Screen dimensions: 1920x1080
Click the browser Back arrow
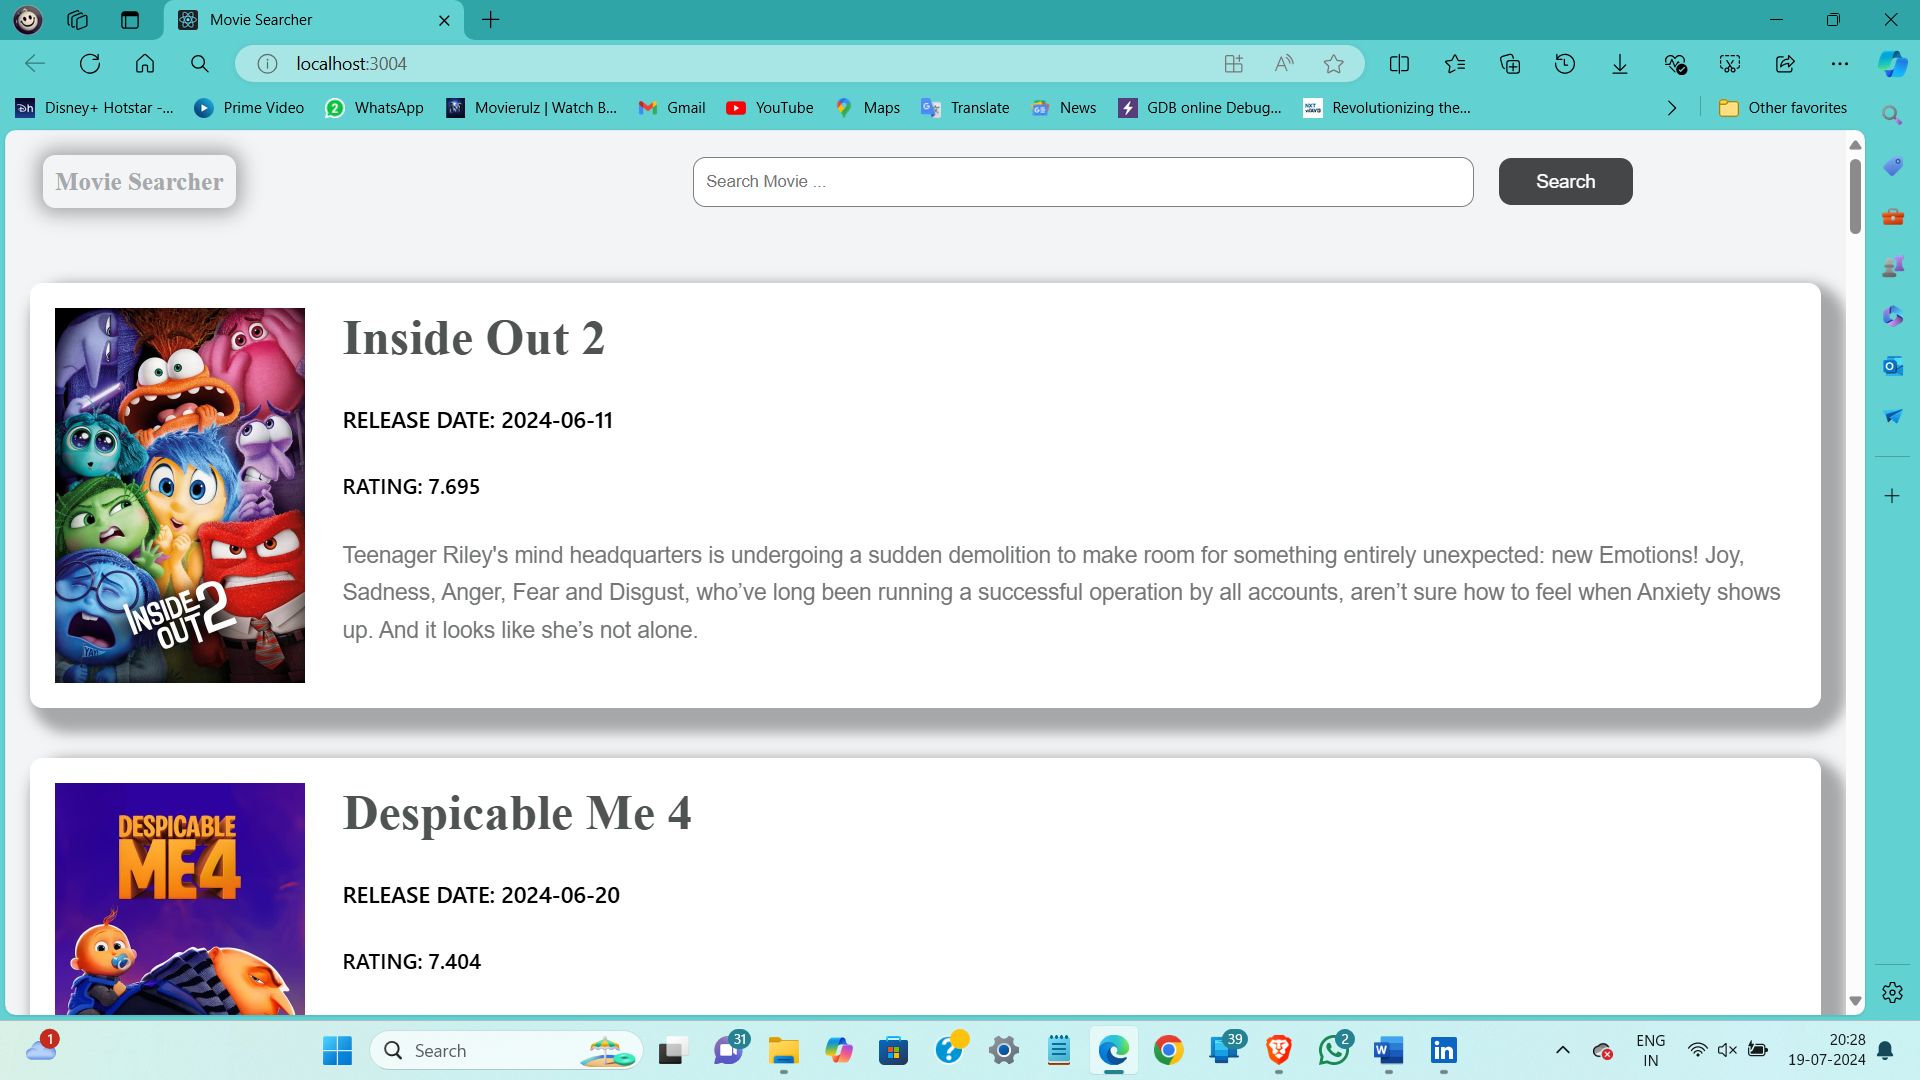pyautogui.click(x=35, y=64)
